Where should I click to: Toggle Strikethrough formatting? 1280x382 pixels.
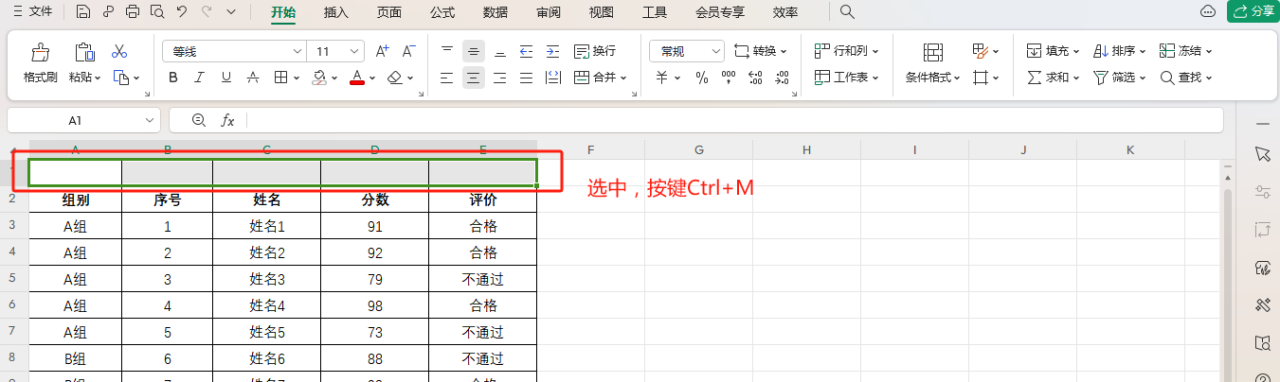253,77
